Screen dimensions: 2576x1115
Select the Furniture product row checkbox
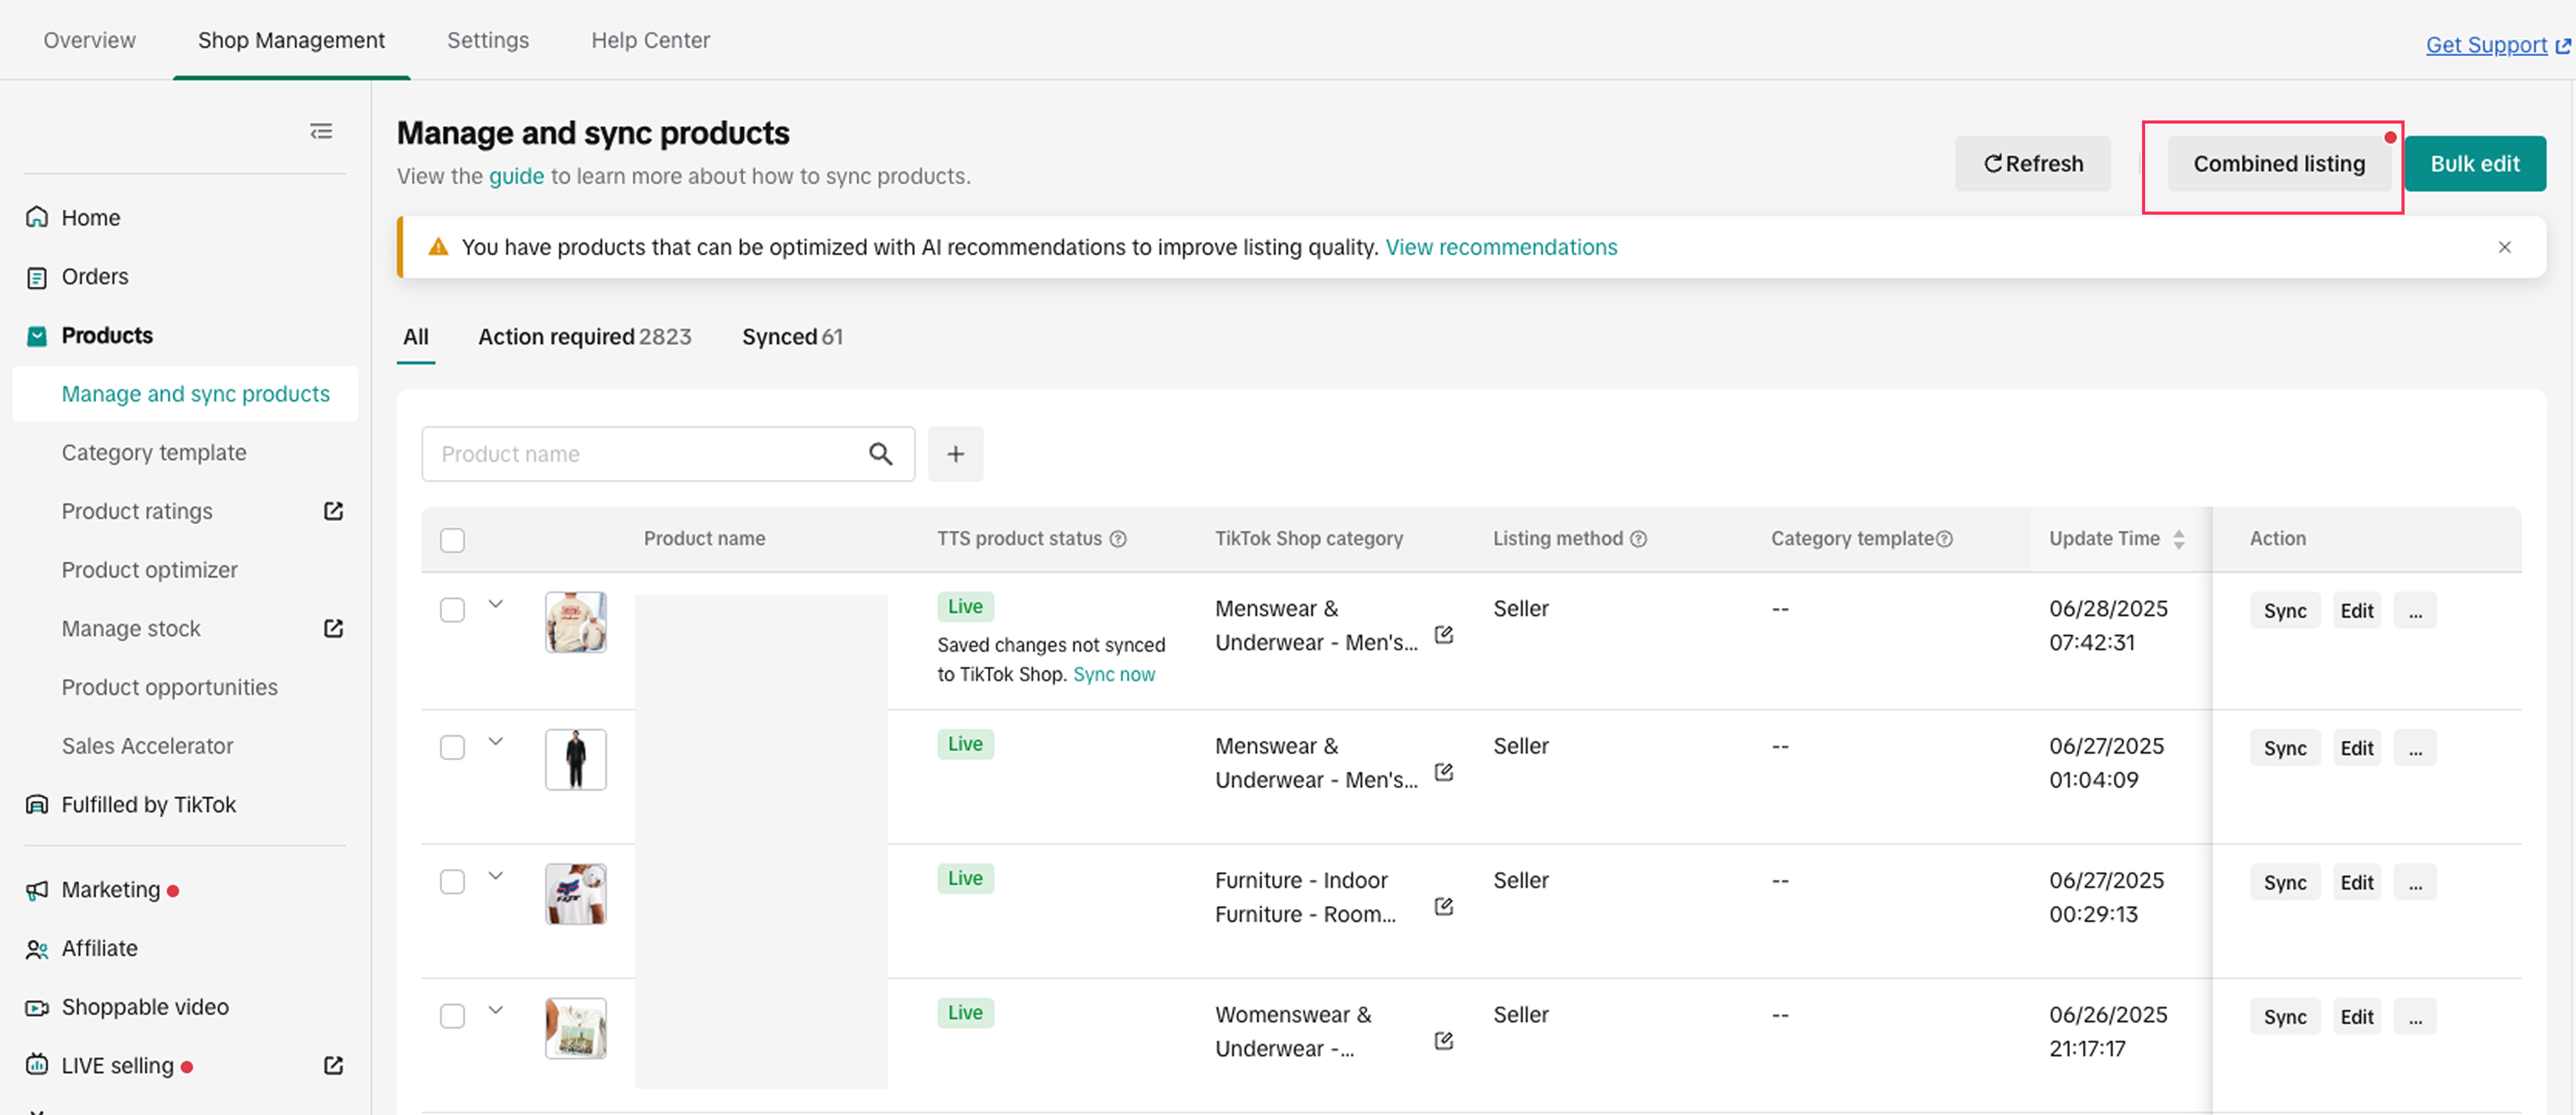(452, 882)
